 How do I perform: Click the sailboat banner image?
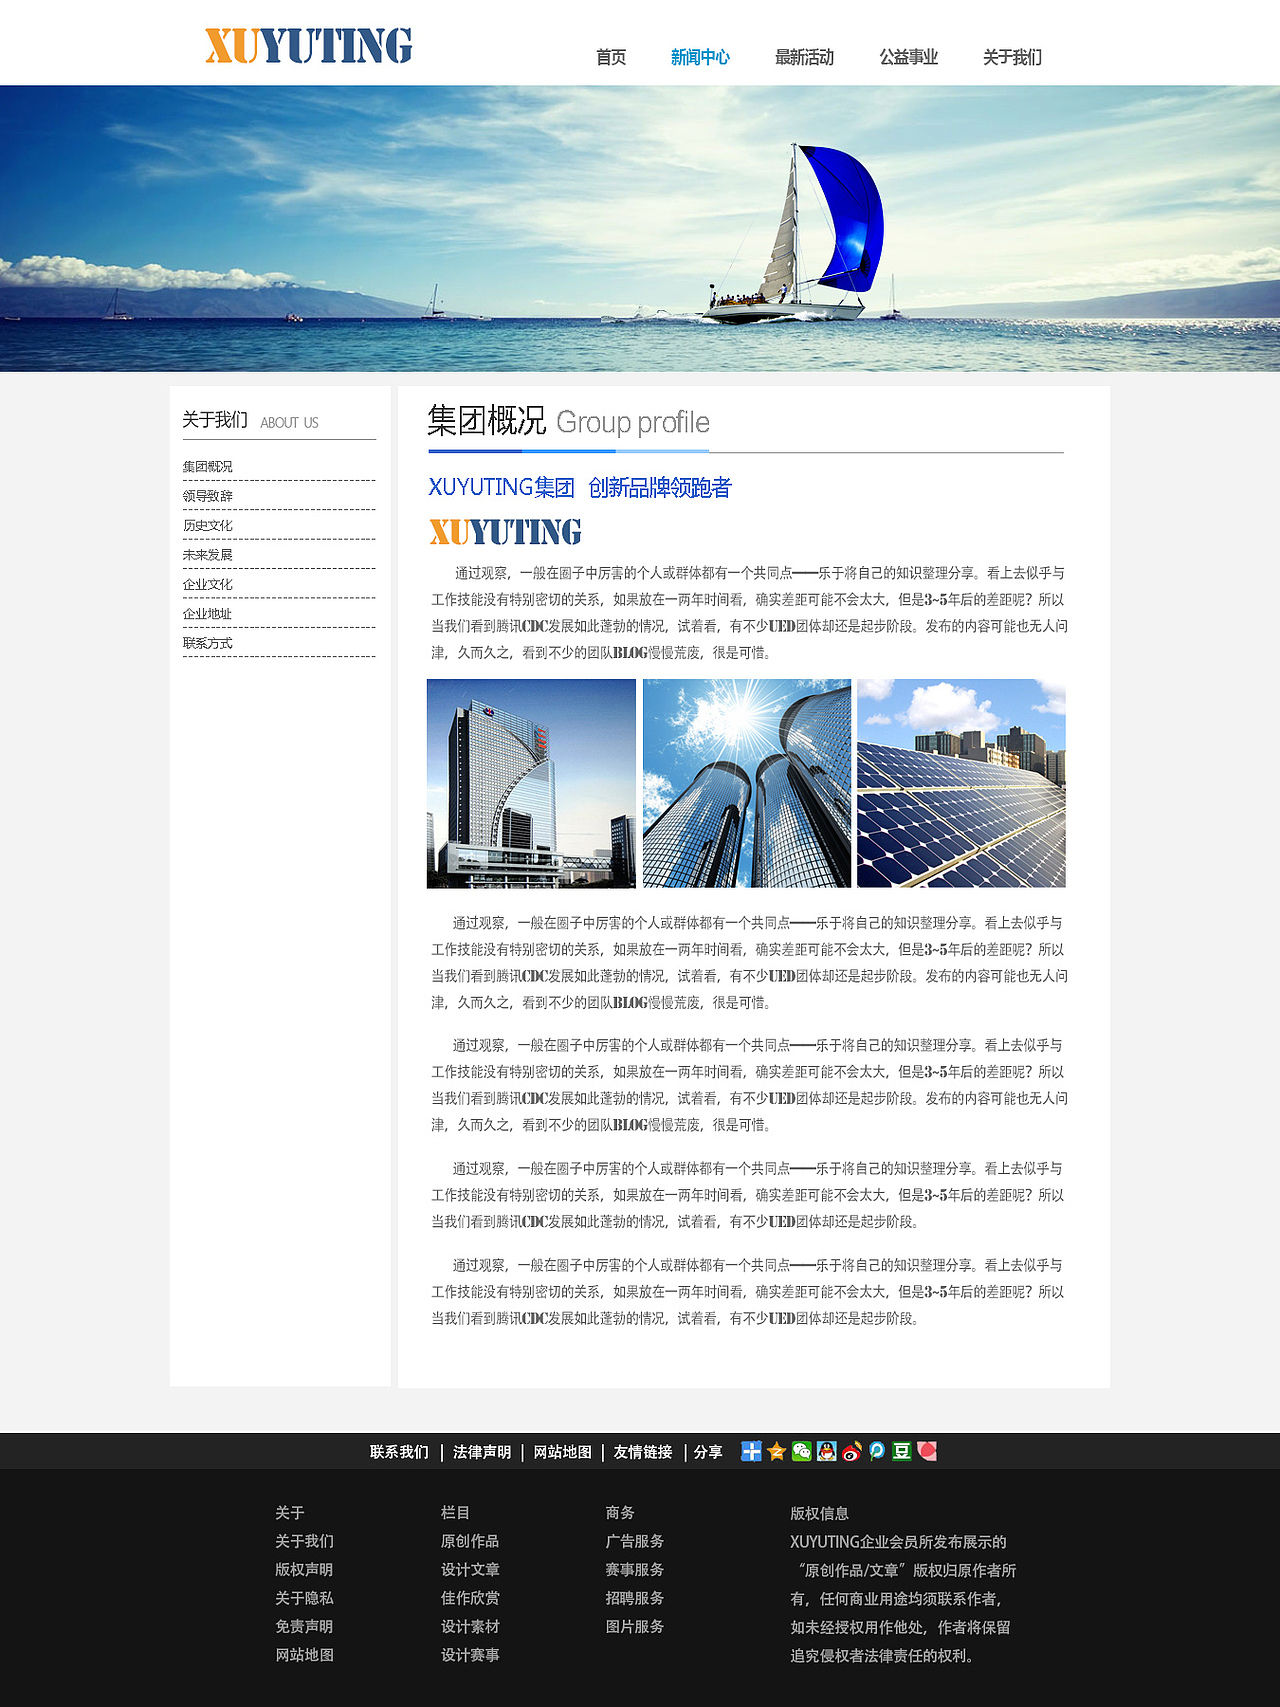click(x=640, y=228)
